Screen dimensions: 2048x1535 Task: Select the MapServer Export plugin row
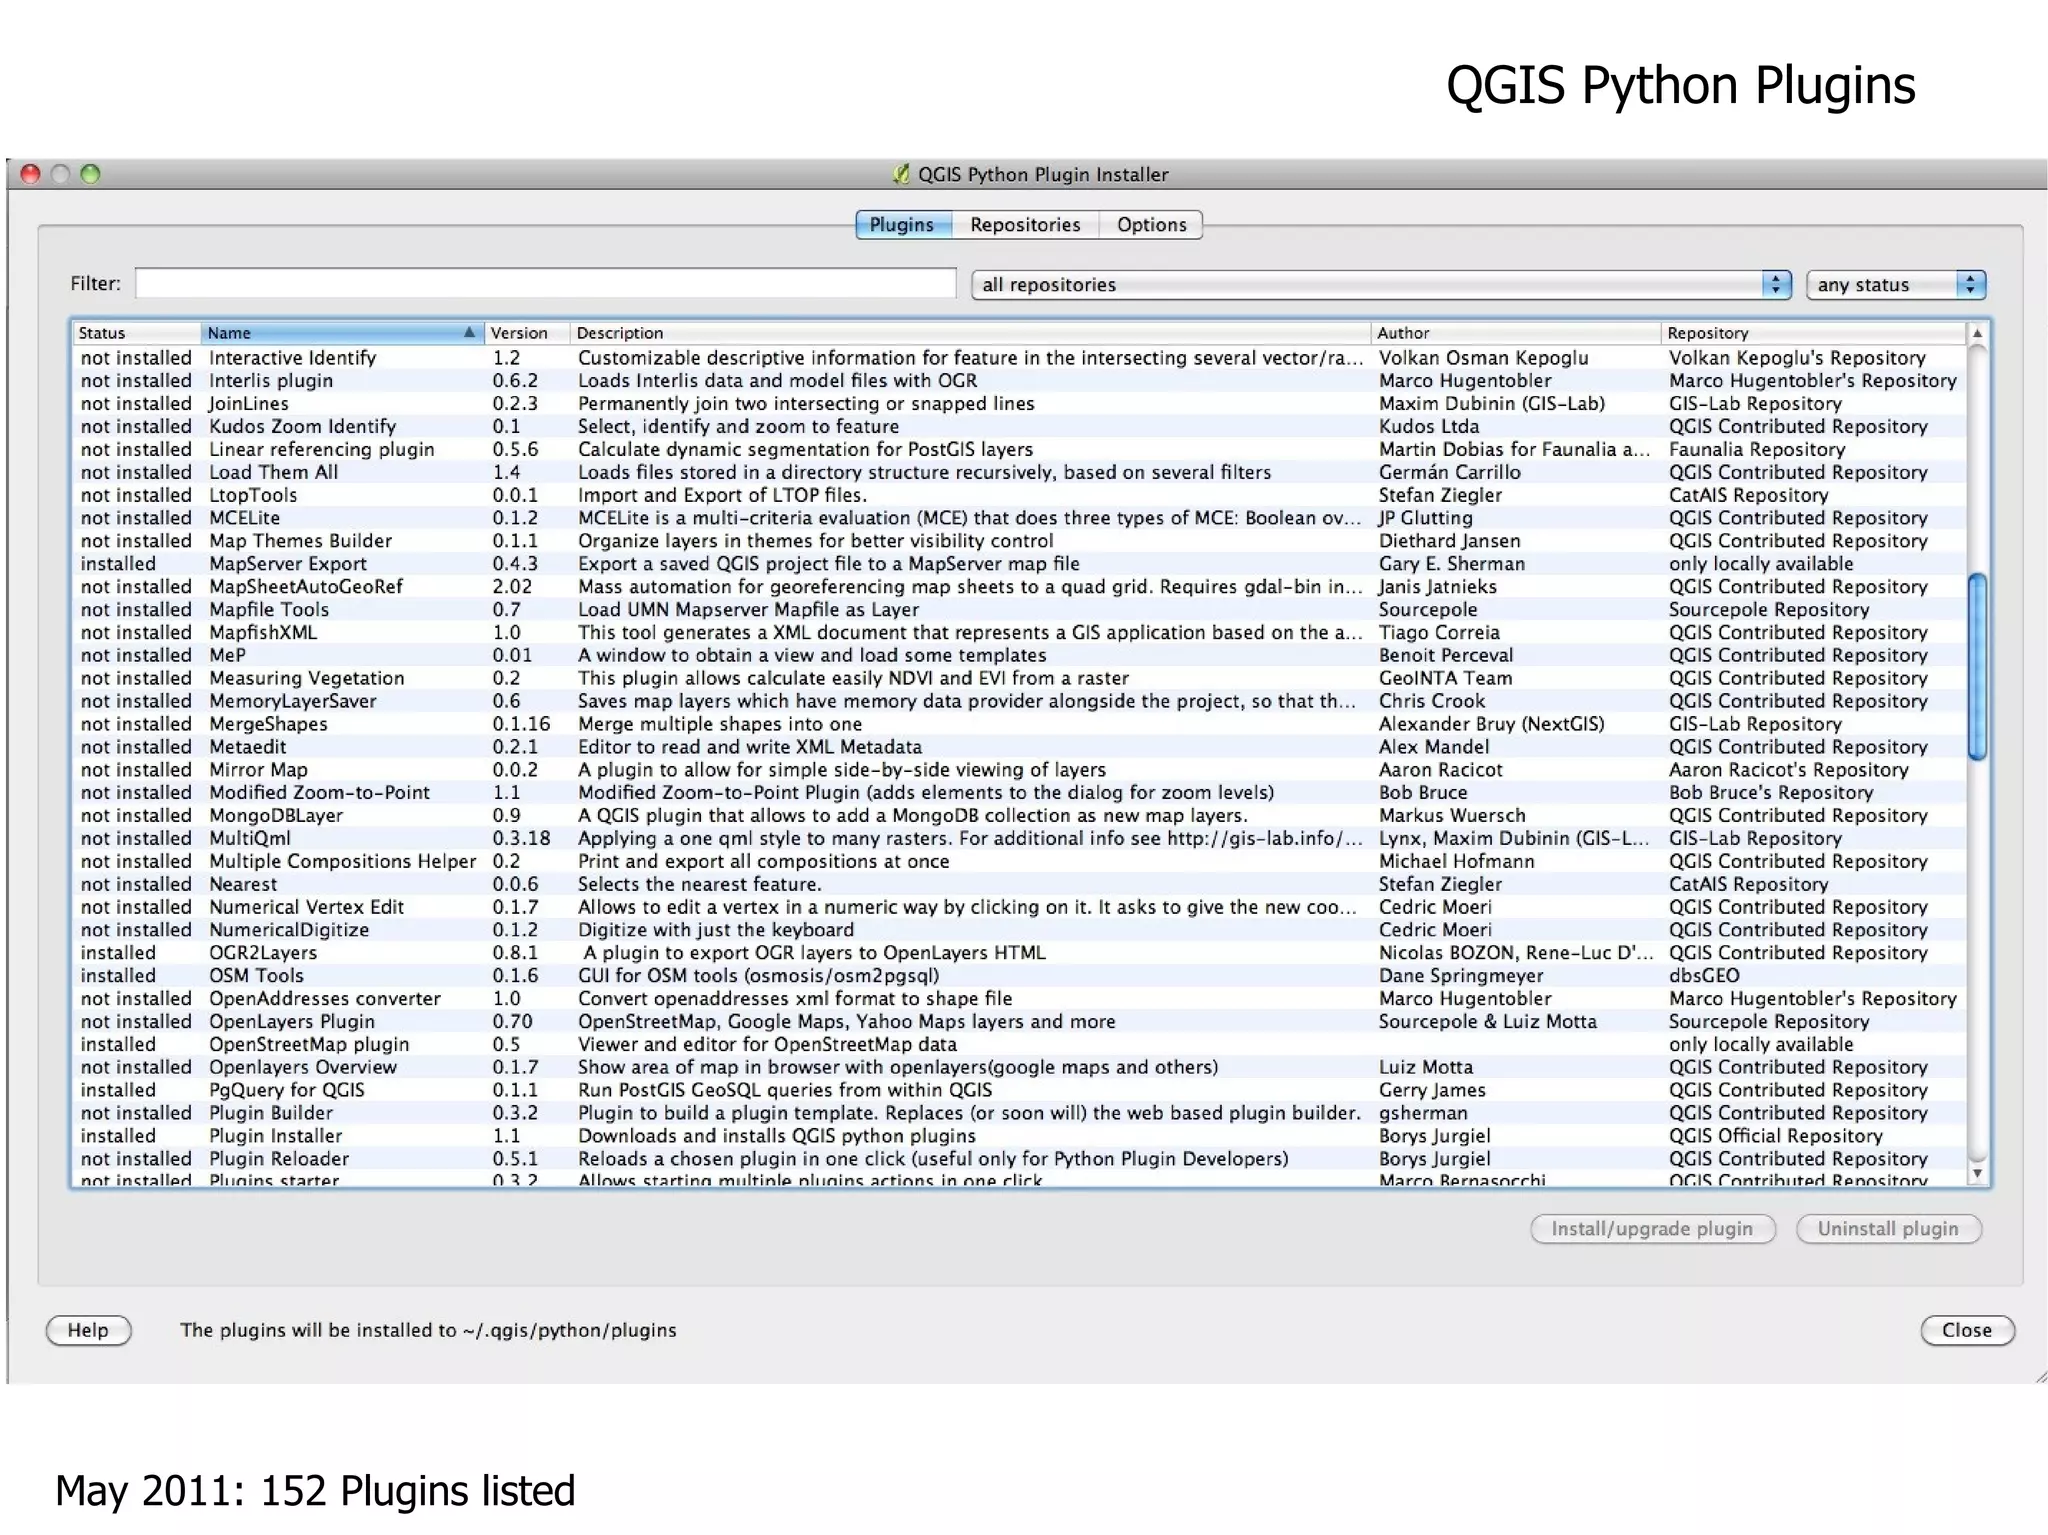(x=288, y=564)
